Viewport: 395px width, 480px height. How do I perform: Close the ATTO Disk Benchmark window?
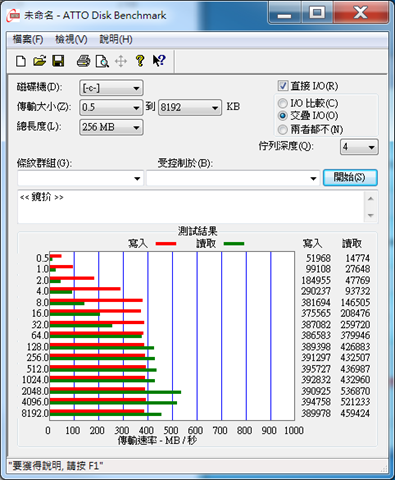click(361, 14)
